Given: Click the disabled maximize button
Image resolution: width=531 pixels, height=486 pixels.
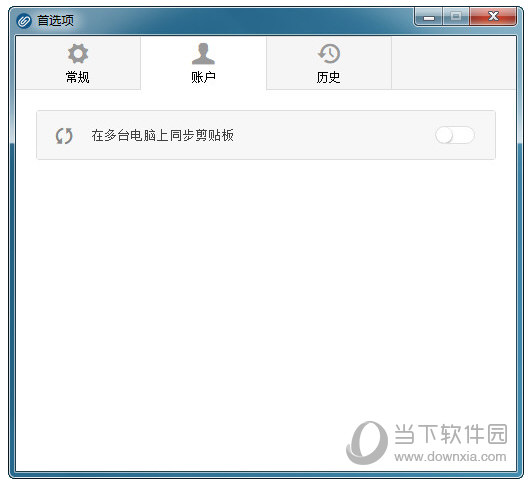Looking at the screenshot, I should (456, 16).
